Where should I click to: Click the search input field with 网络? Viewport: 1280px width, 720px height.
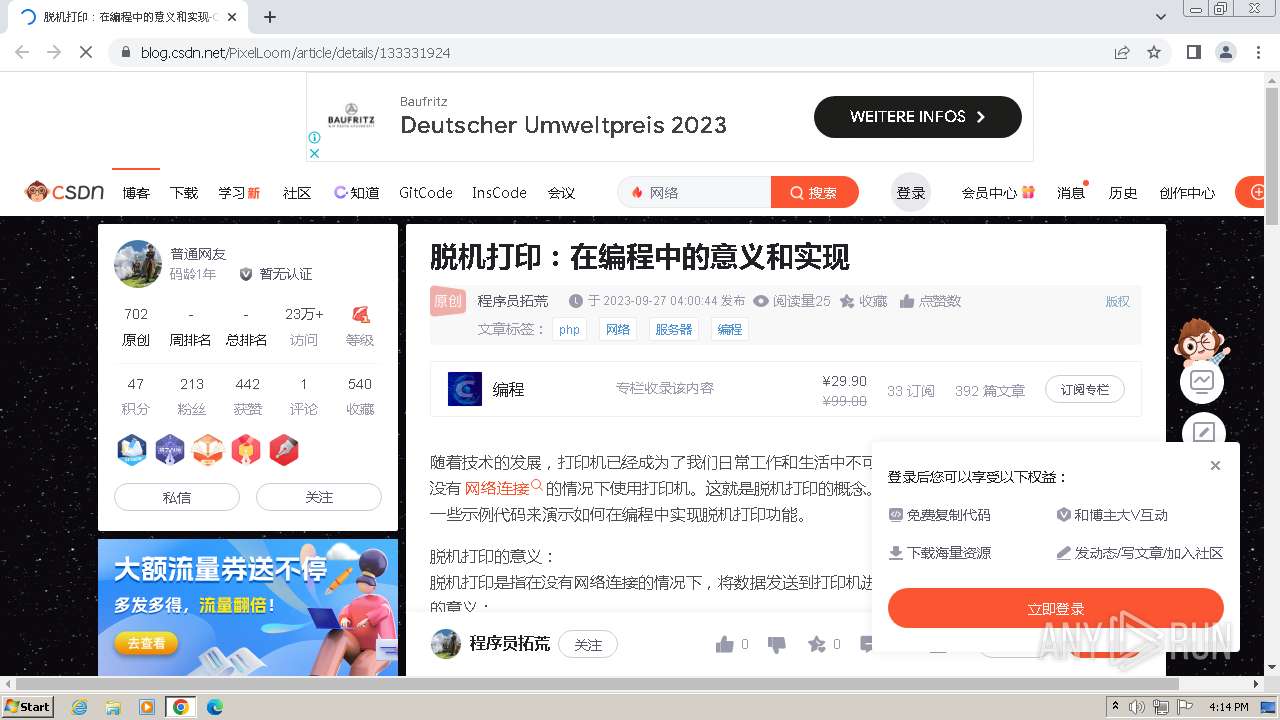pyautogui.click(x=695, y=192)
